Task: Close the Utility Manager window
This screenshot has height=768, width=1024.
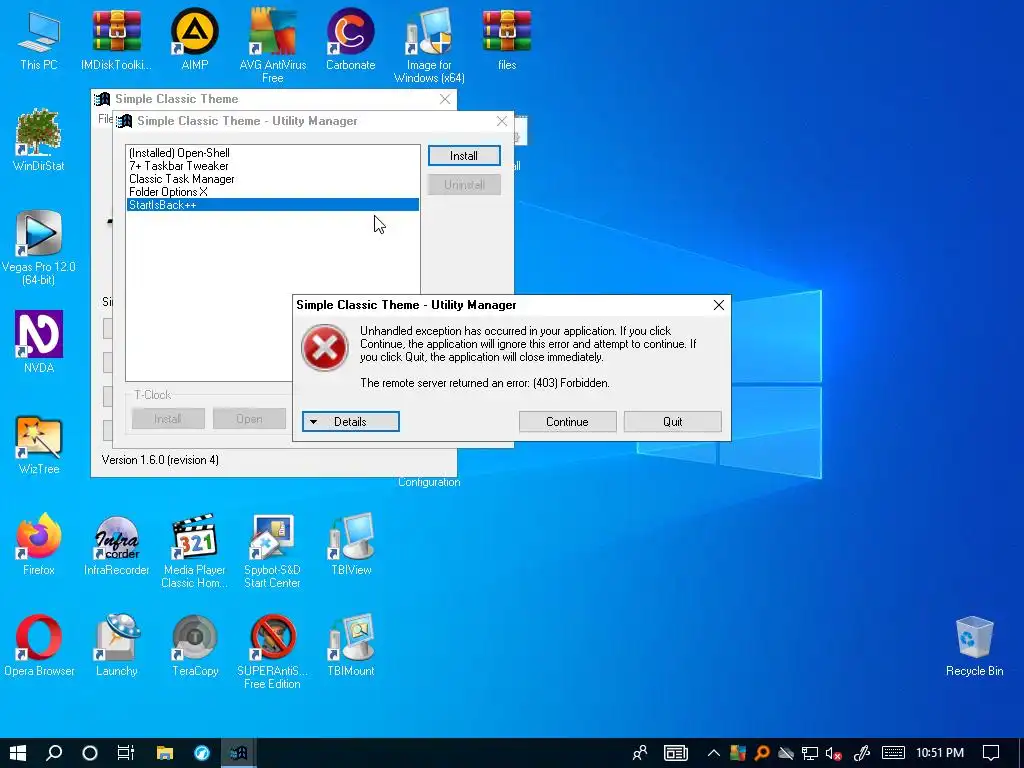Action: point(502,121)
